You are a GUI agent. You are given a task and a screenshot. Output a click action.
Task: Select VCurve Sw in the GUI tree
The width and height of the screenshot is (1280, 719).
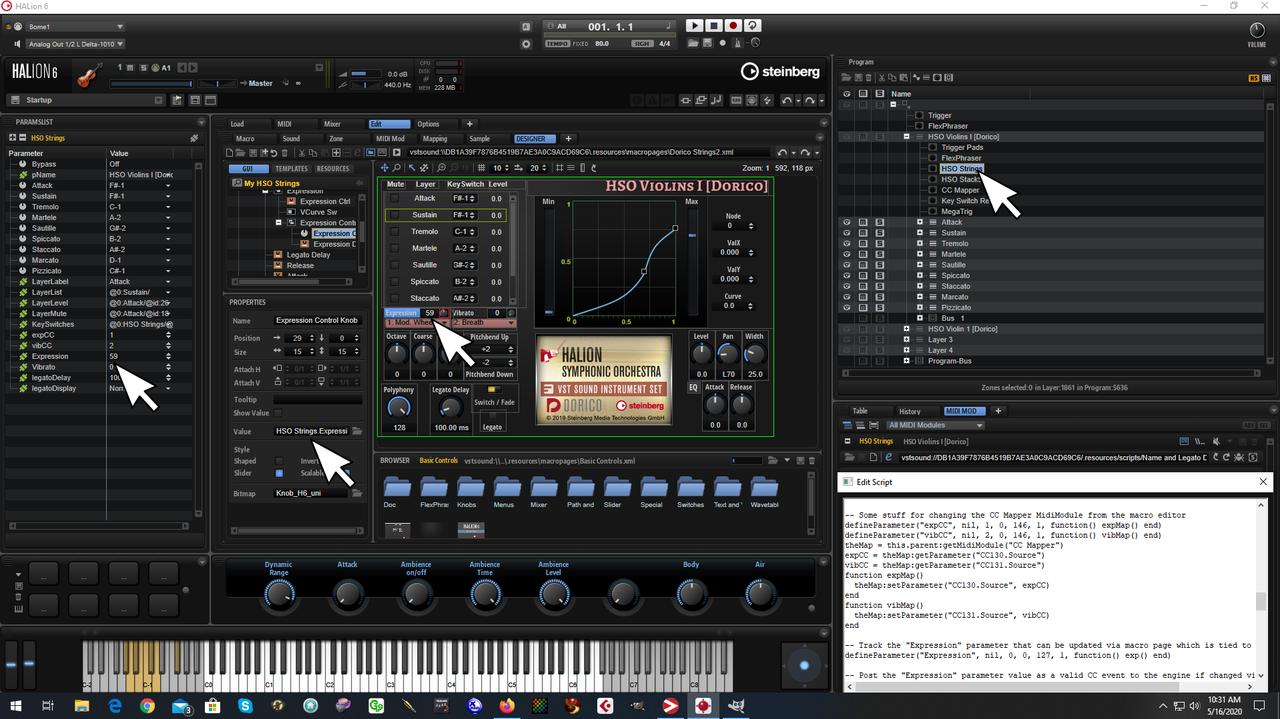pyautogui.click(x=317, y=212)
